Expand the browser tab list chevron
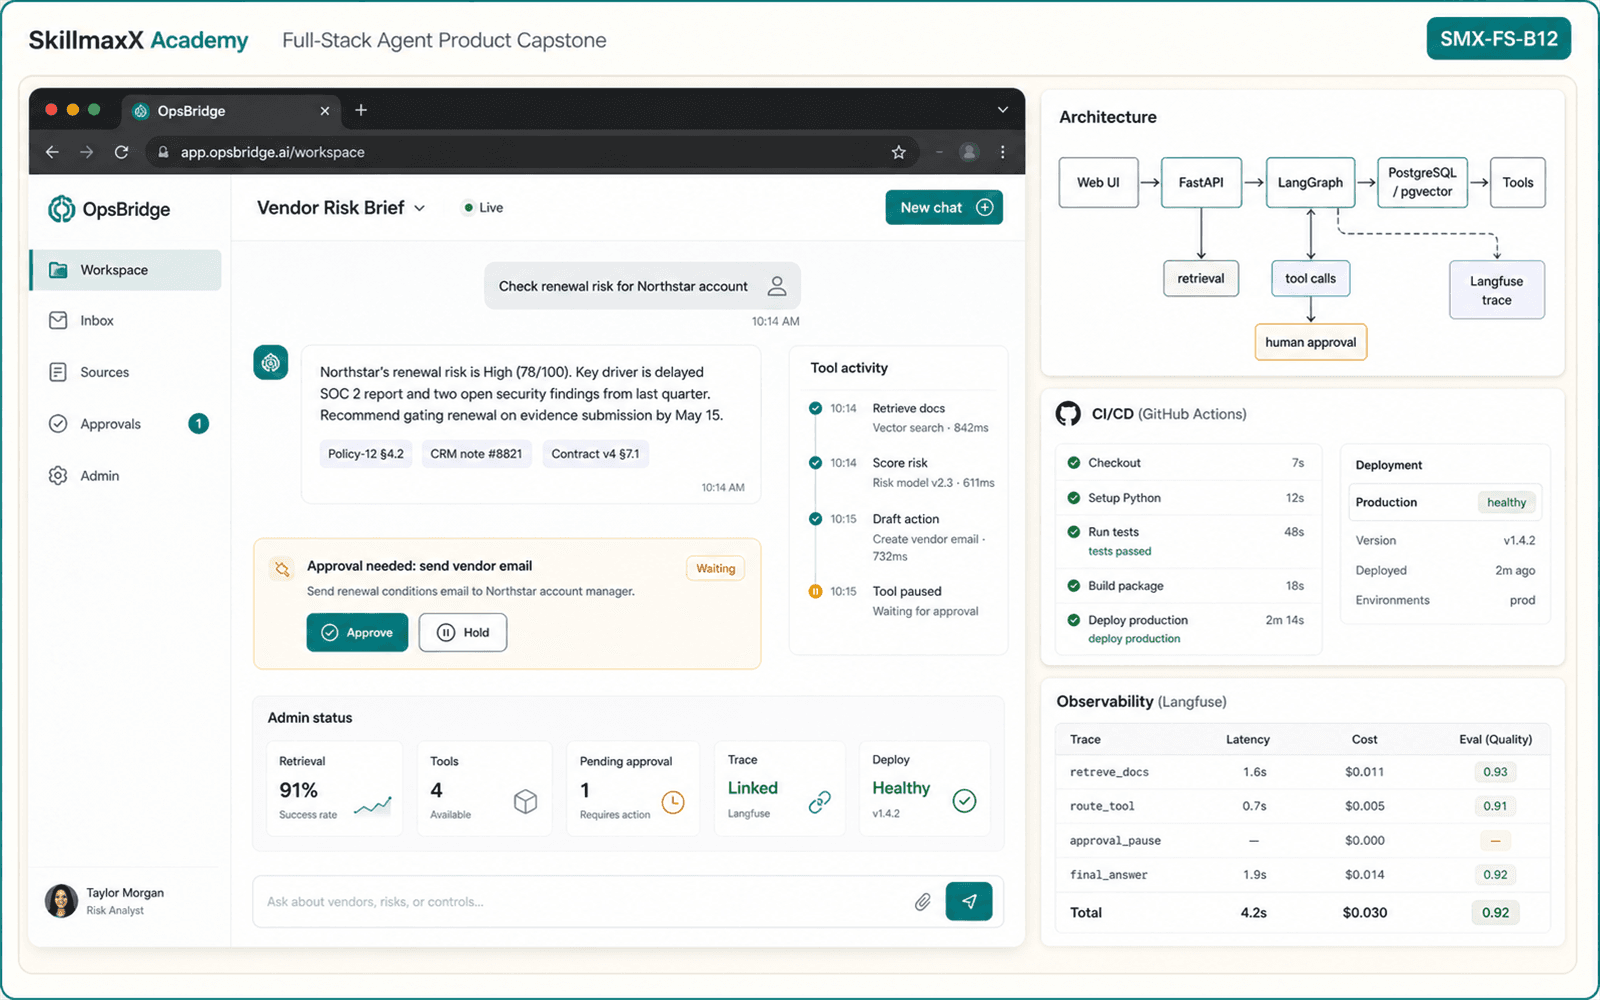Screen dimensions: 1600x1000 [1002, 110]
